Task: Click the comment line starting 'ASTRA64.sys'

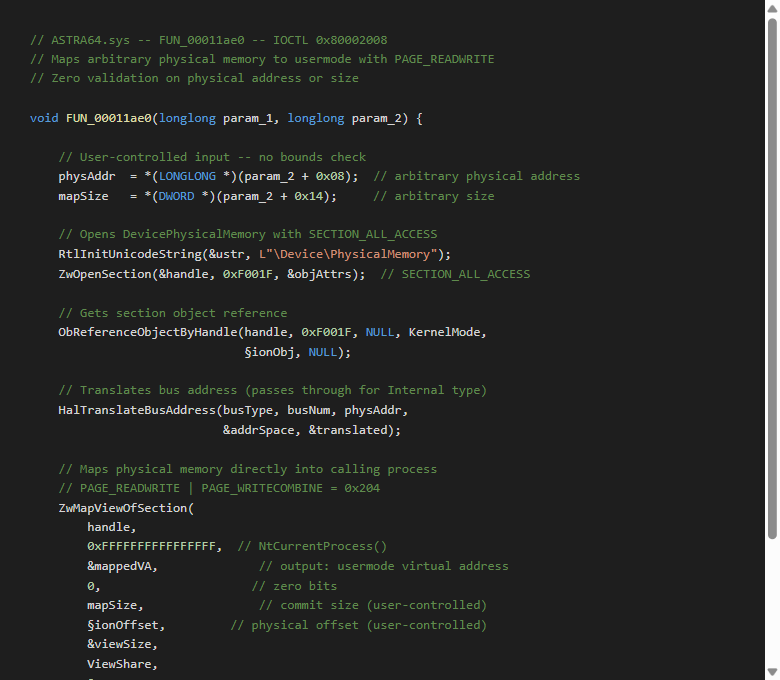Action: click(208, 40)
